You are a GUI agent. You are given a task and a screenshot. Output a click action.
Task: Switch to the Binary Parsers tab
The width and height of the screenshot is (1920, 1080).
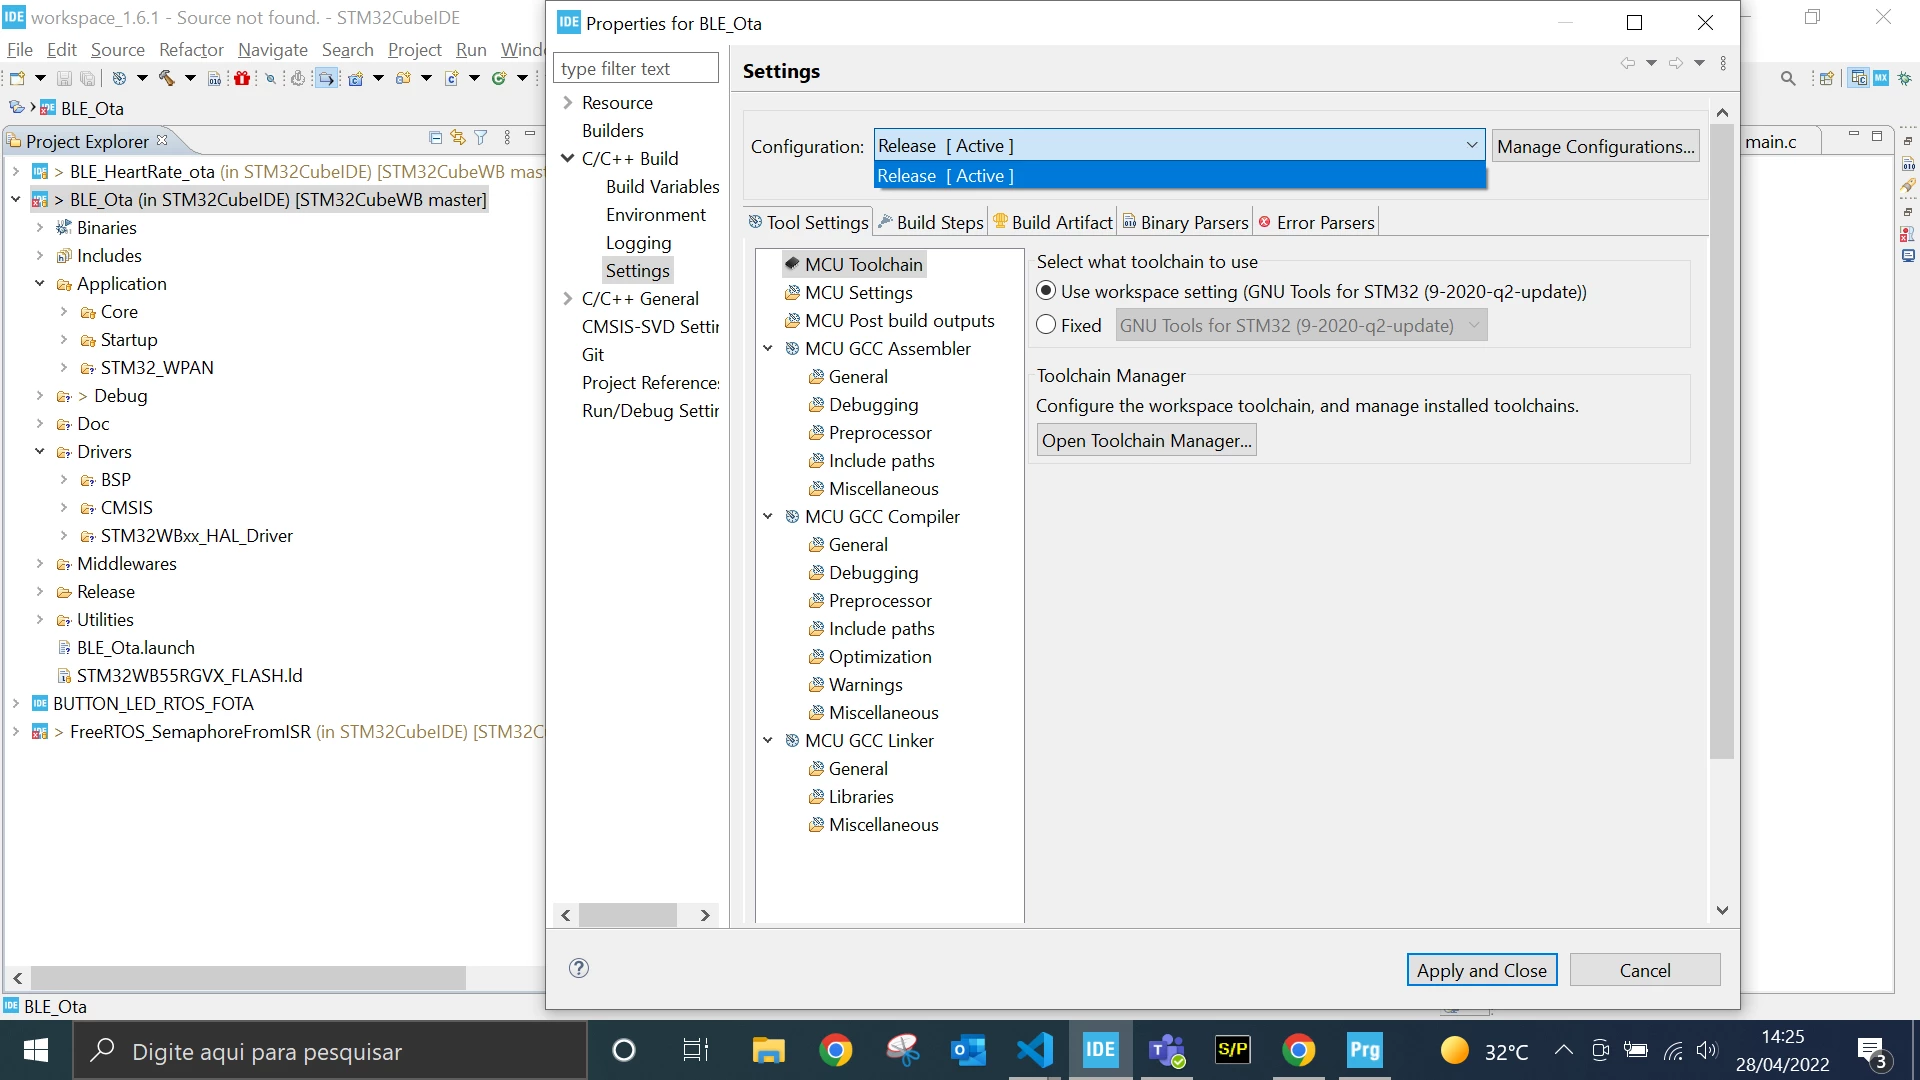pos(1185,223)
